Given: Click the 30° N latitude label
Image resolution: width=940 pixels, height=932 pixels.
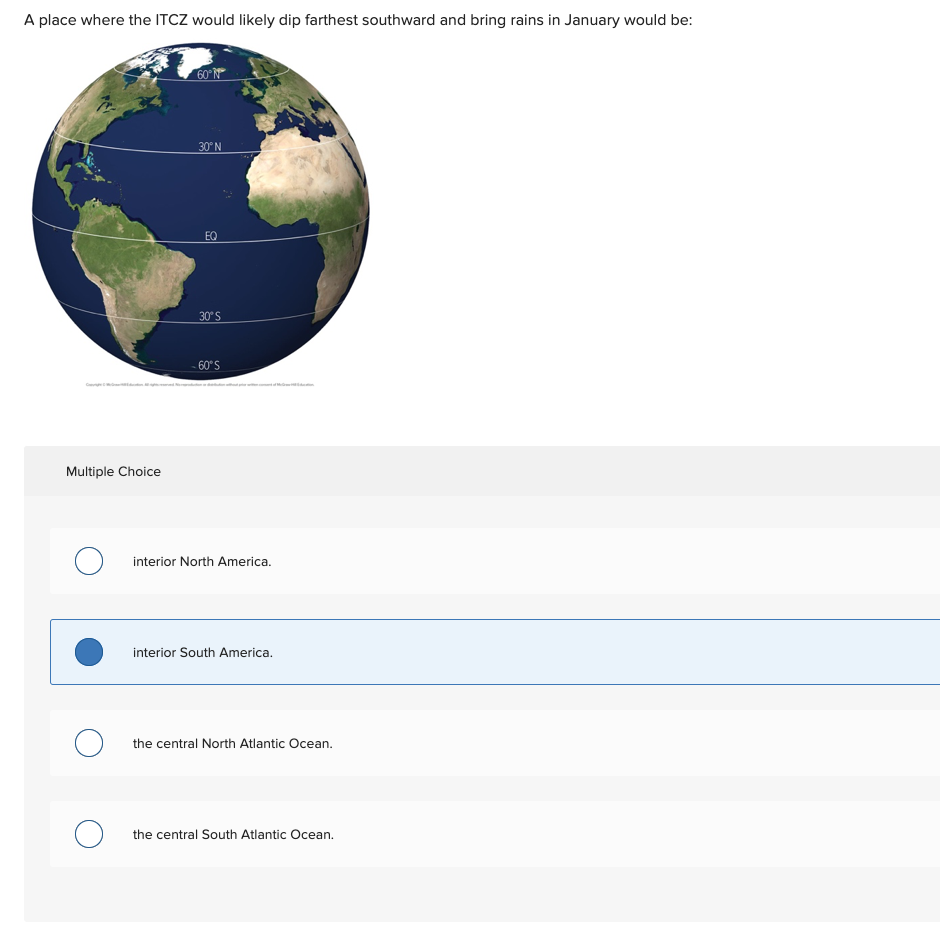Looking at the screenshot, I should coord(208,146).
